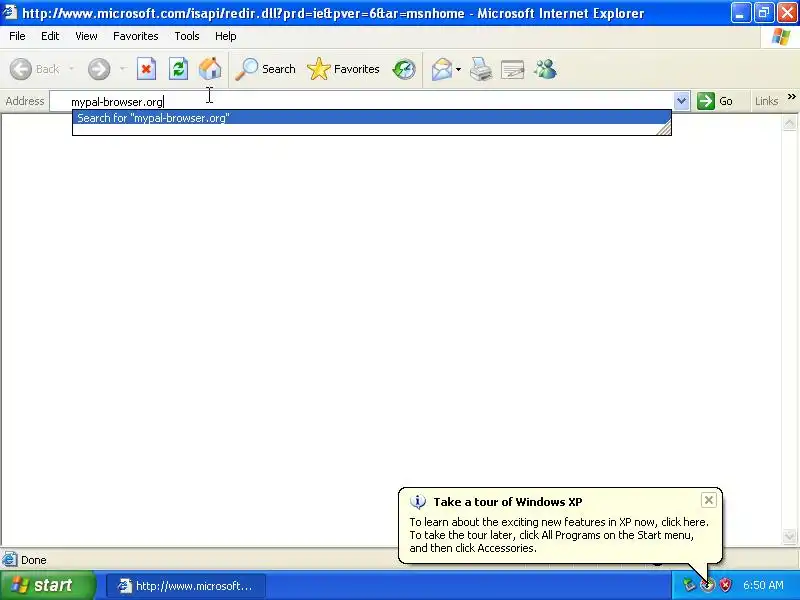
Task: Grab the autocomplete dropdown resize grip
Action: pyautogui.click(x=664, y=129)
